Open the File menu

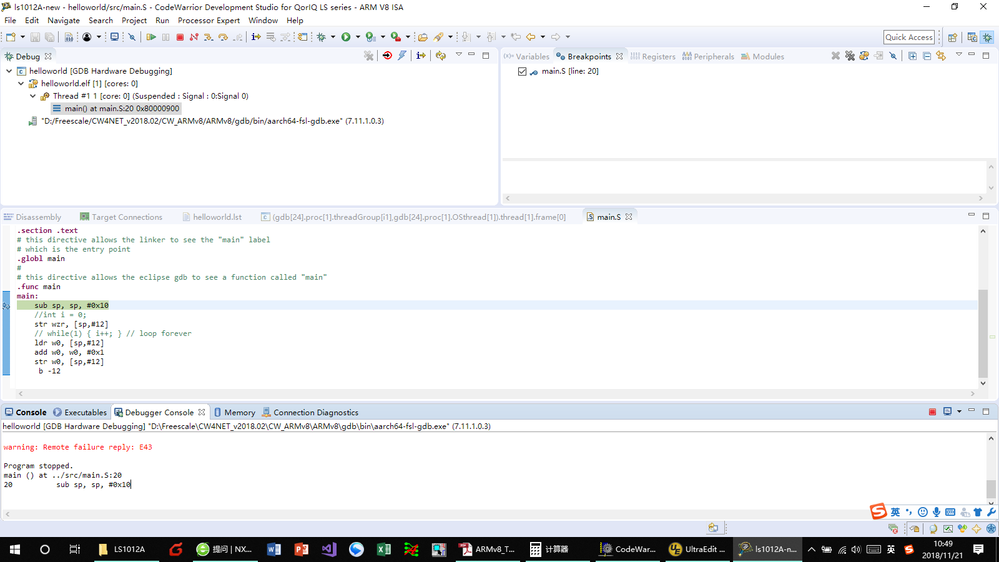[x=10, y=20]
